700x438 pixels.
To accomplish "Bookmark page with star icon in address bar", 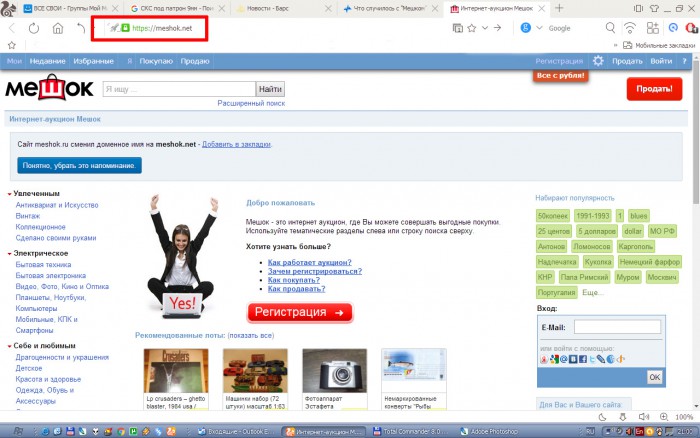I will click(471, 28).
